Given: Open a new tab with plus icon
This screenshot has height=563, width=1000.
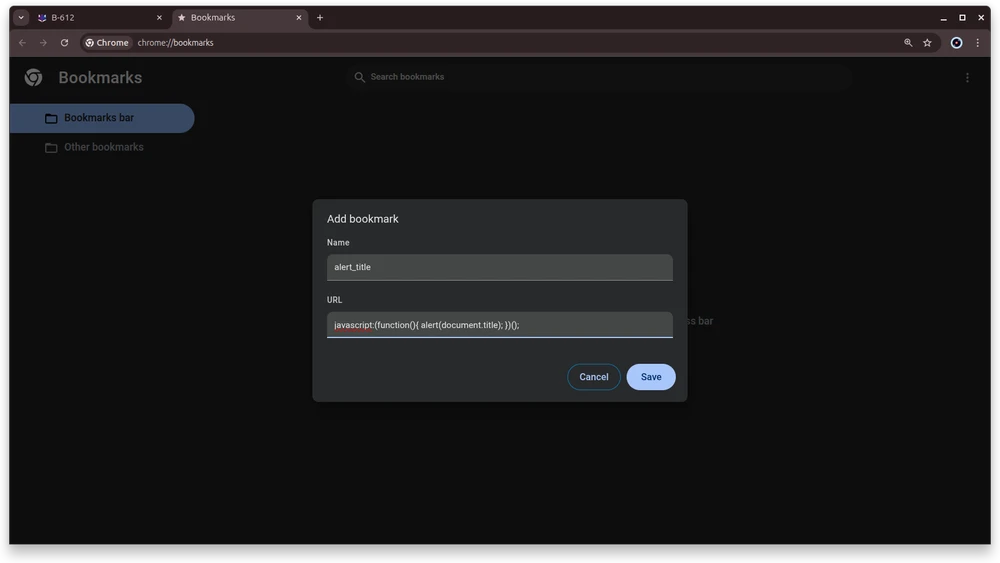Looking at the screenshot, I should tap(320, 18).
